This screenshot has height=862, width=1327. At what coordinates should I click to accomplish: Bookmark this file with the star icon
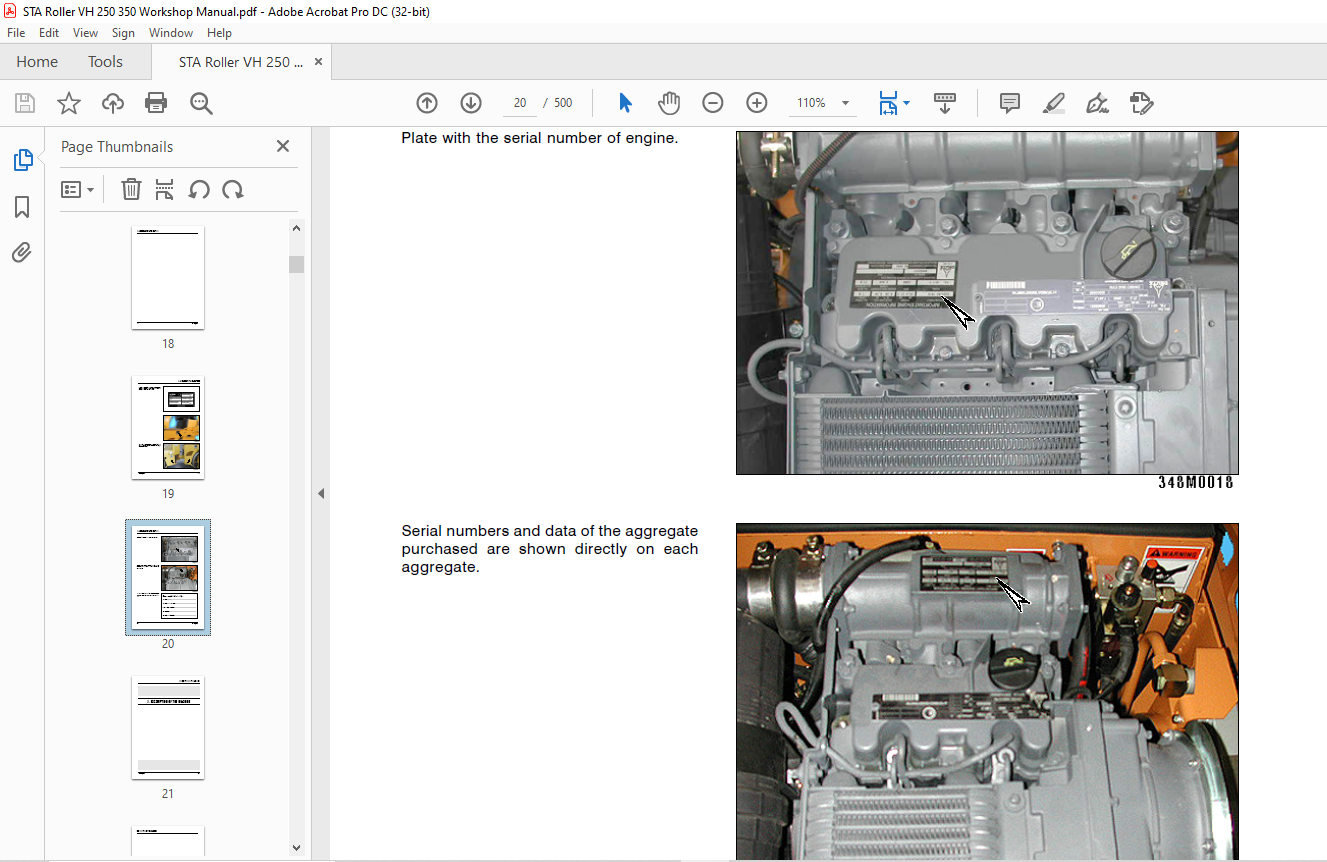tap(69, 103)
